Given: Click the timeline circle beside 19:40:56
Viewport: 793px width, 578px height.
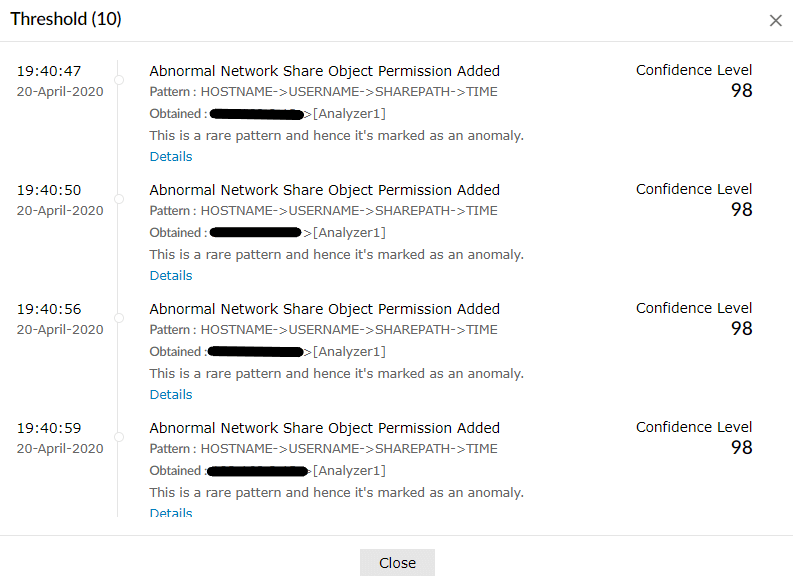Looking at the screenshot, I should pyautogui.click(x=119, y=317).
